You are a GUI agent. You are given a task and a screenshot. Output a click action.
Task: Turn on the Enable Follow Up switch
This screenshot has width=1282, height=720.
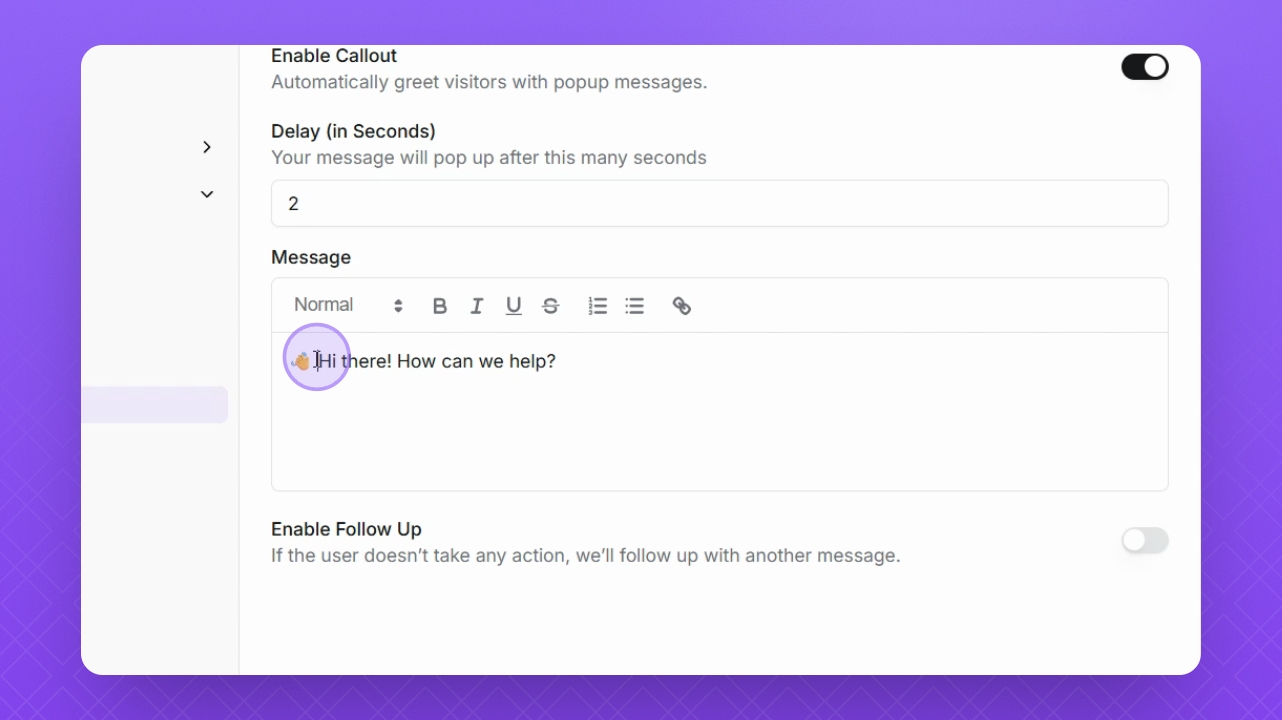click(1145, 541)
